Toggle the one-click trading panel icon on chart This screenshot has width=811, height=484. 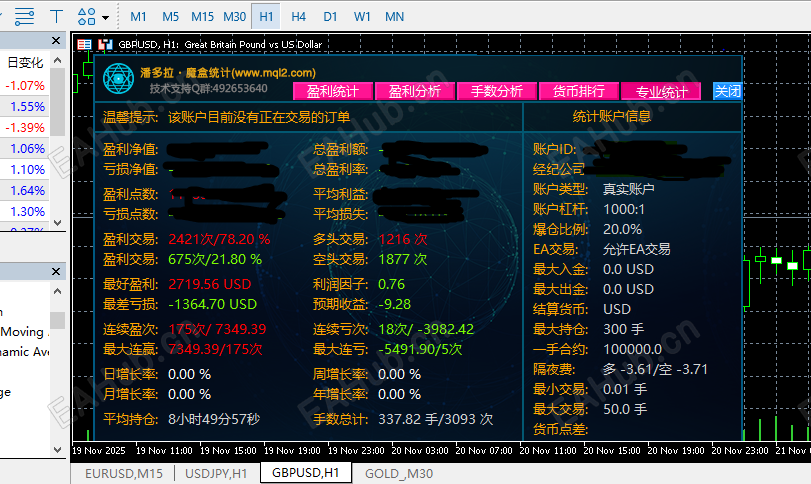pyautogui.click(x=84, y=44)
